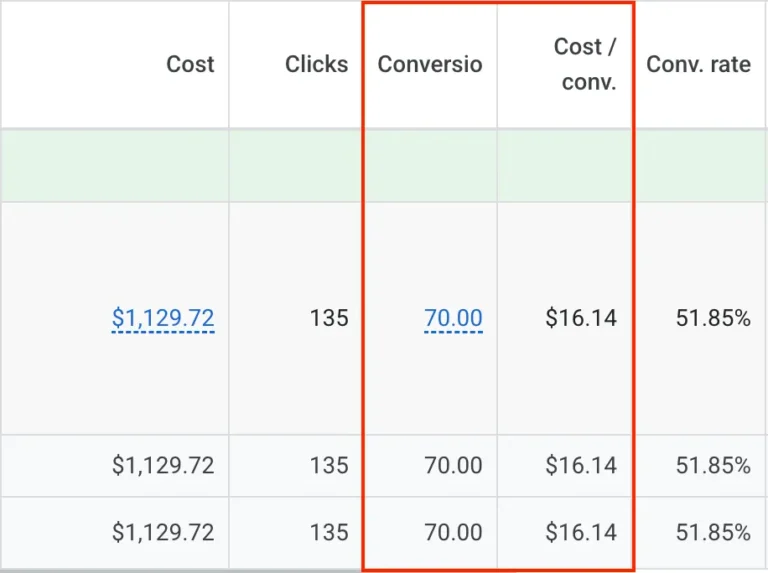The image size is (768, 573).
Task: Select the 135 clicks cell in first data row
Action: pos(329,318)
